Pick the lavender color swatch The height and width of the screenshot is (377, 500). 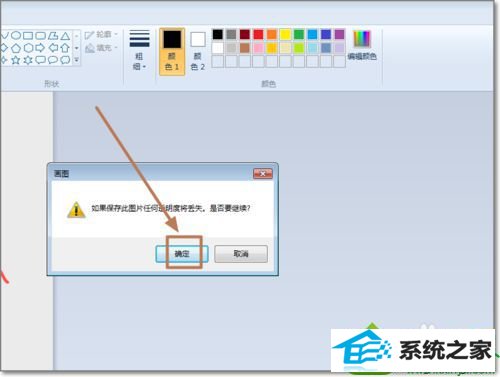[339, 48]
